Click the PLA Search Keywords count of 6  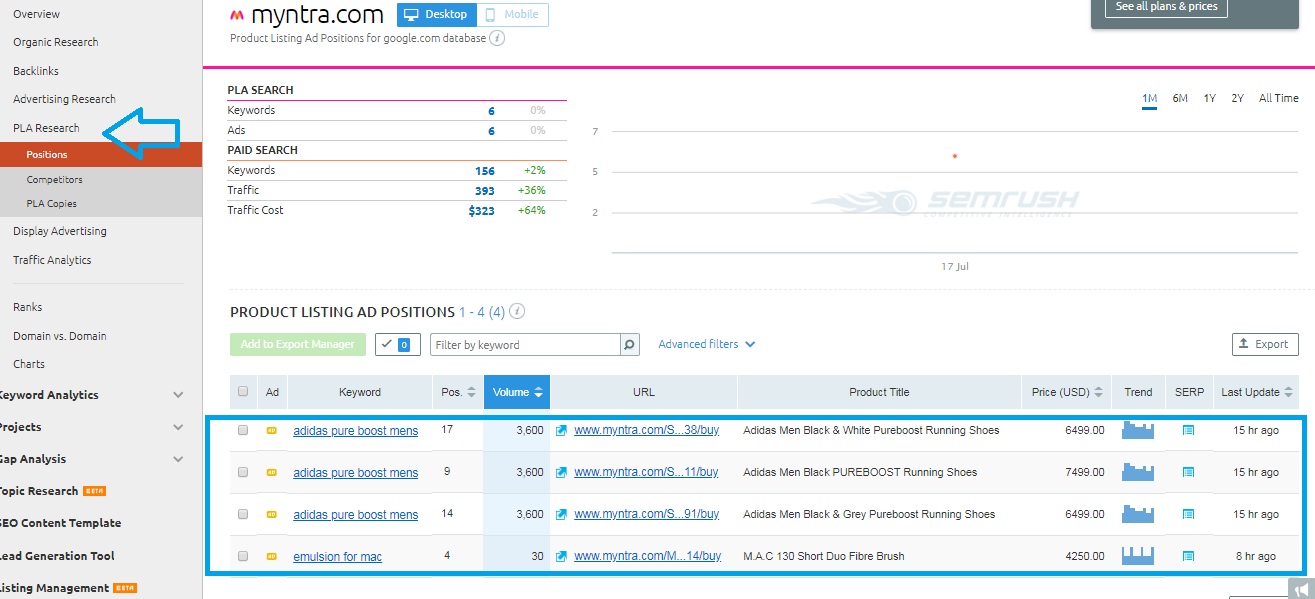coord(491,111)
